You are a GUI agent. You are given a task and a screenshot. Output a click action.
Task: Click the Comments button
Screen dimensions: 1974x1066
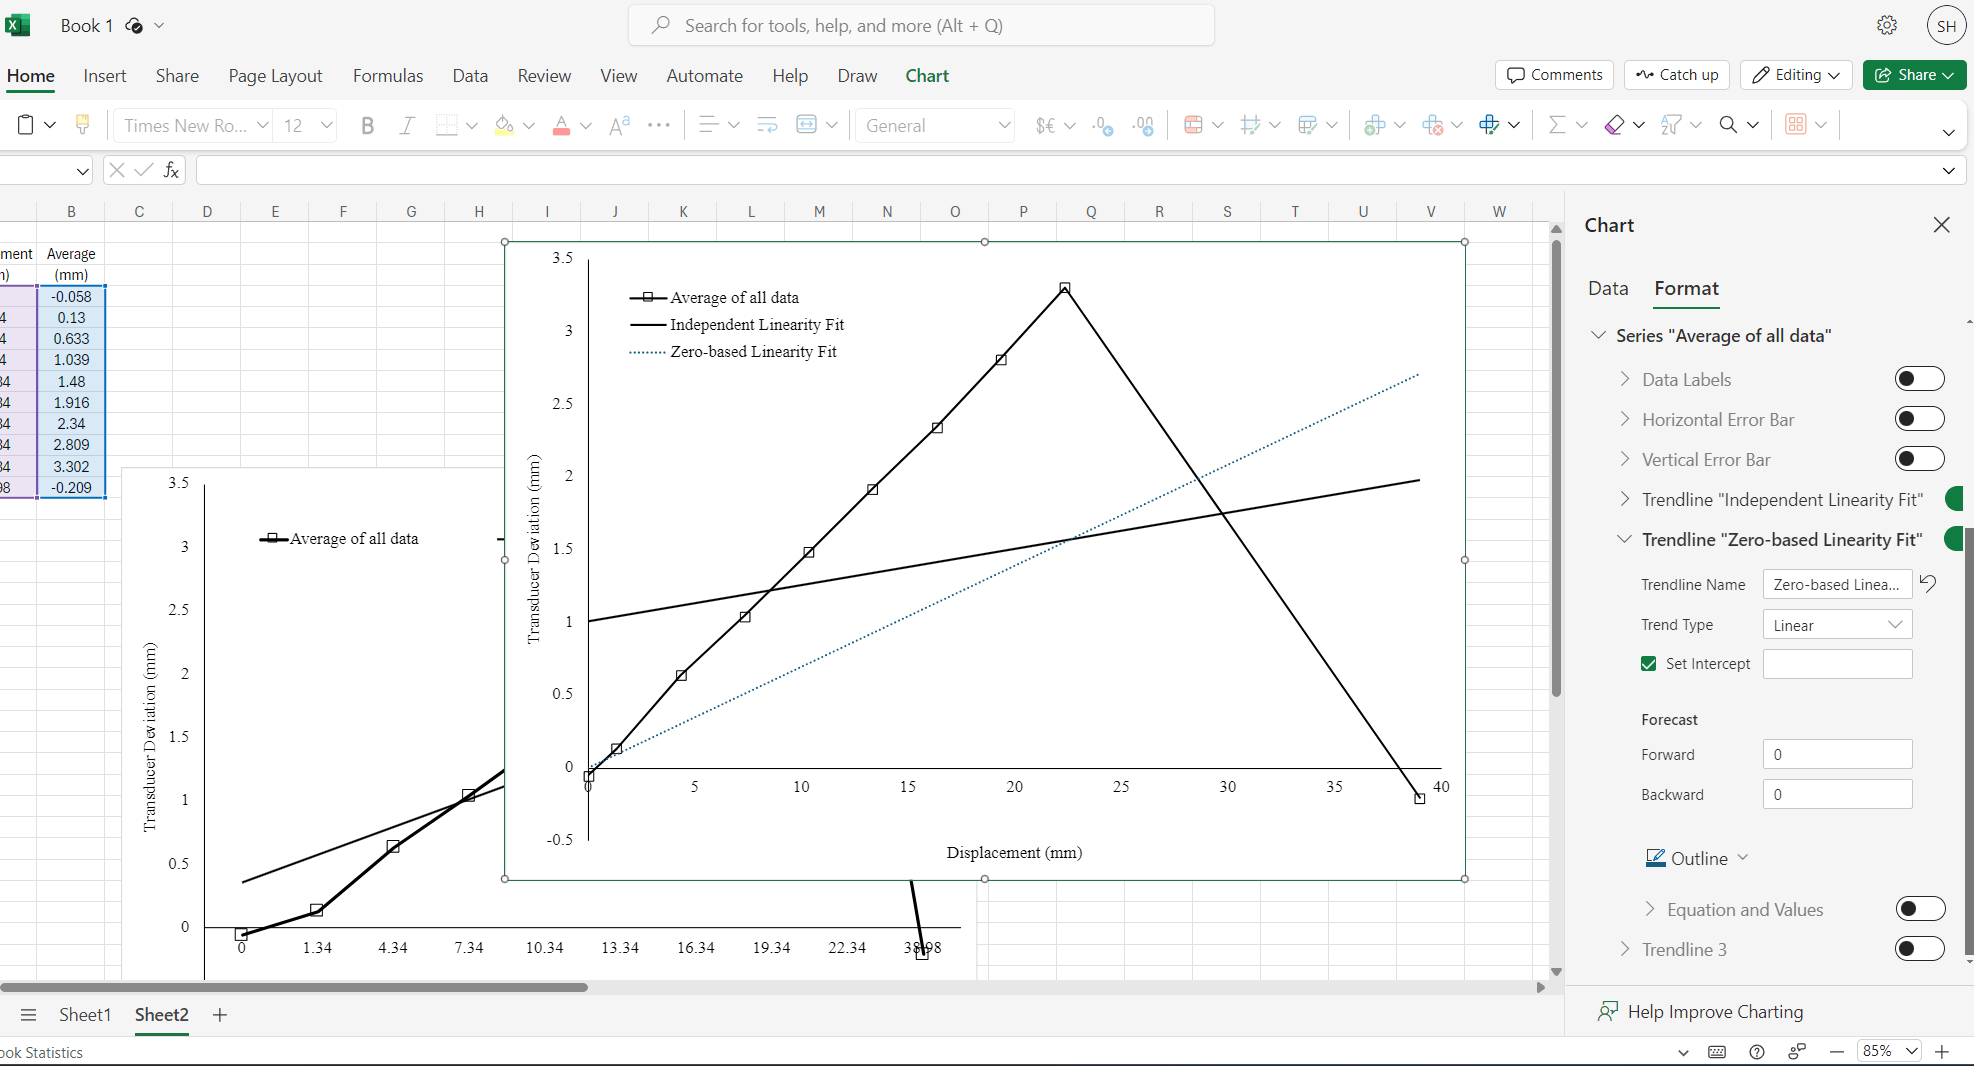click(x=1554, y=75)
